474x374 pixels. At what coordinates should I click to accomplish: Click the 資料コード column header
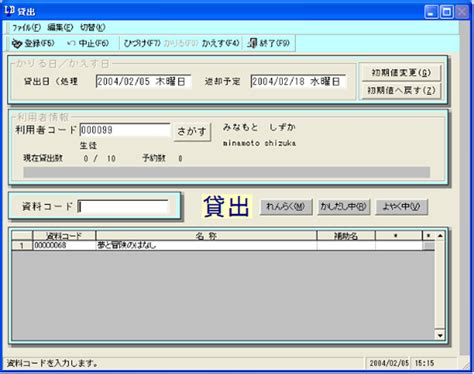click(x=64, y=236)
